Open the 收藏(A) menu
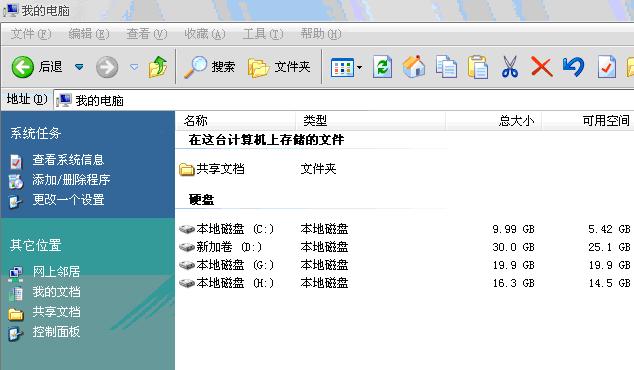Image resolution: width=634 pixels, height=370 pixels. (x=205, y=34)
